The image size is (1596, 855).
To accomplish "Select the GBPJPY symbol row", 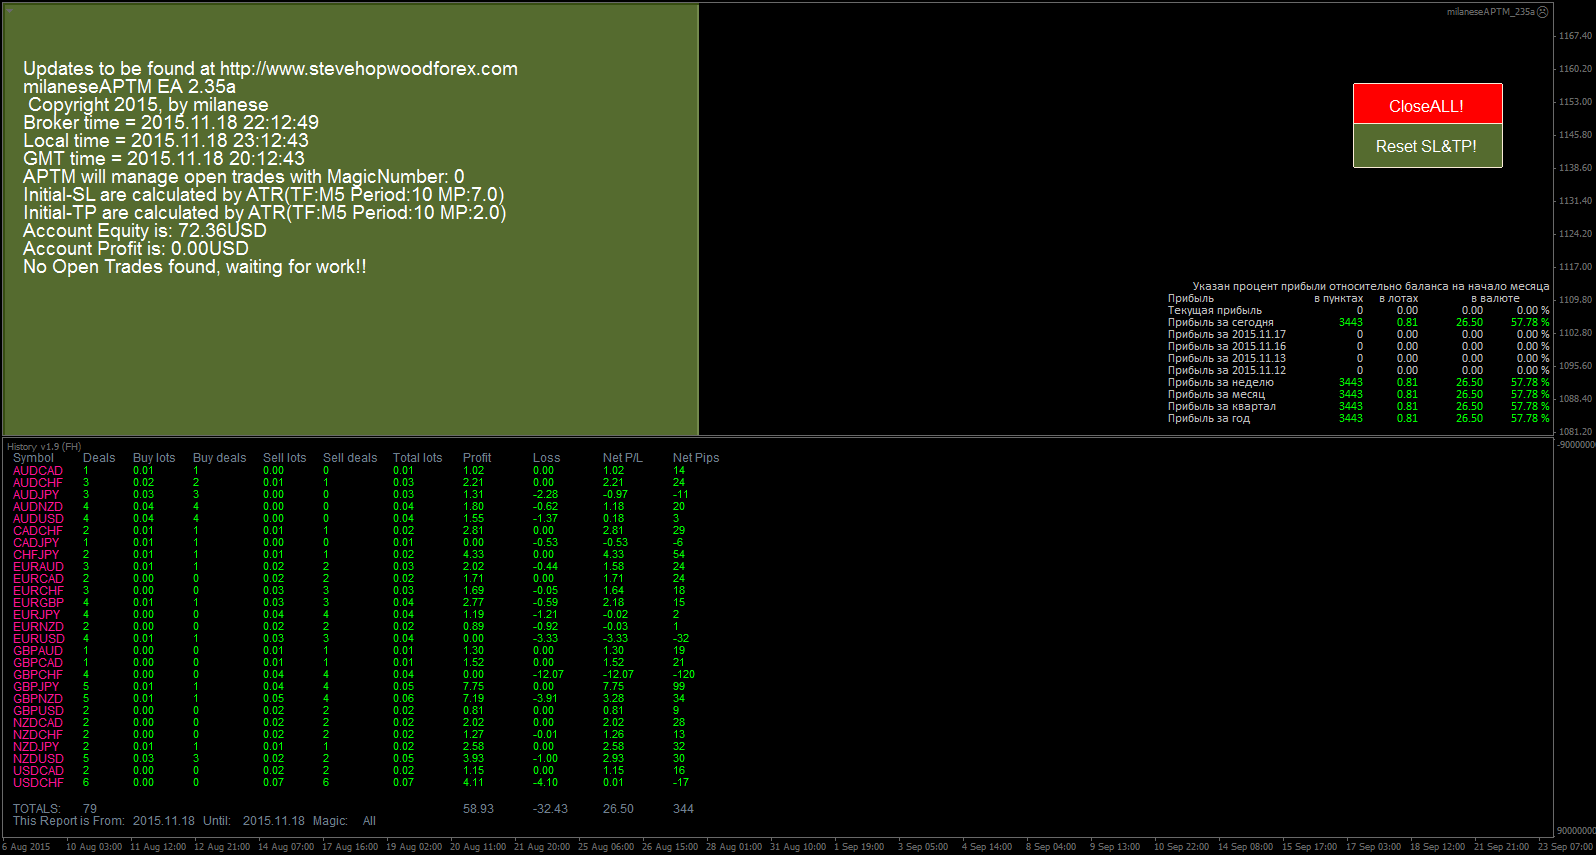I will tap(350, 686).
